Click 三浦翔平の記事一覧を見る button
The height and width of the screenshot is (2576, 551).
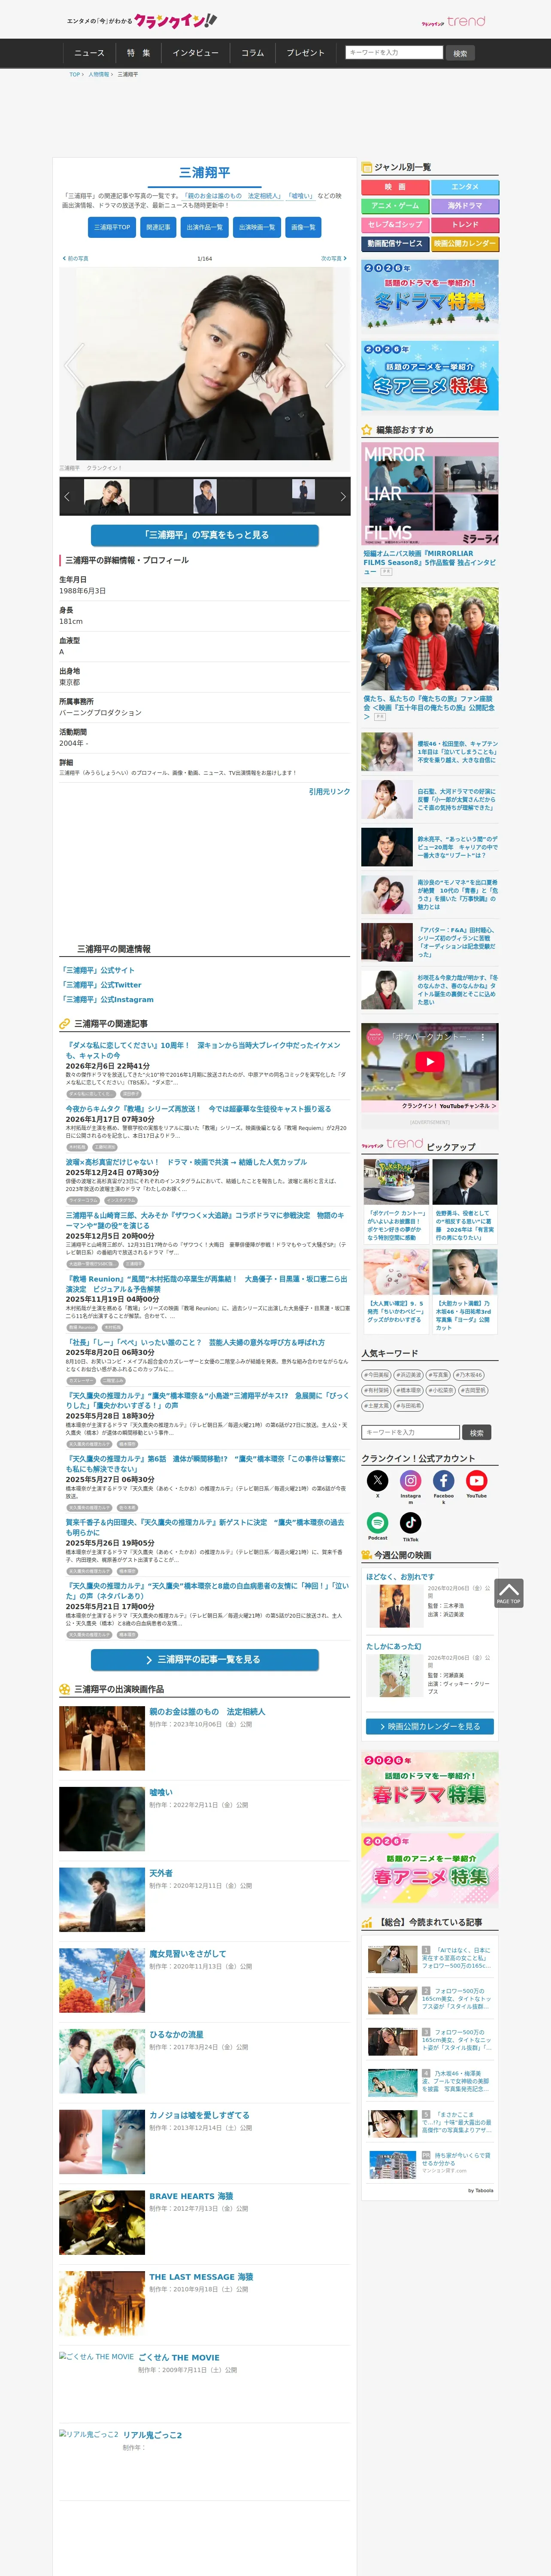(205, 1659)
